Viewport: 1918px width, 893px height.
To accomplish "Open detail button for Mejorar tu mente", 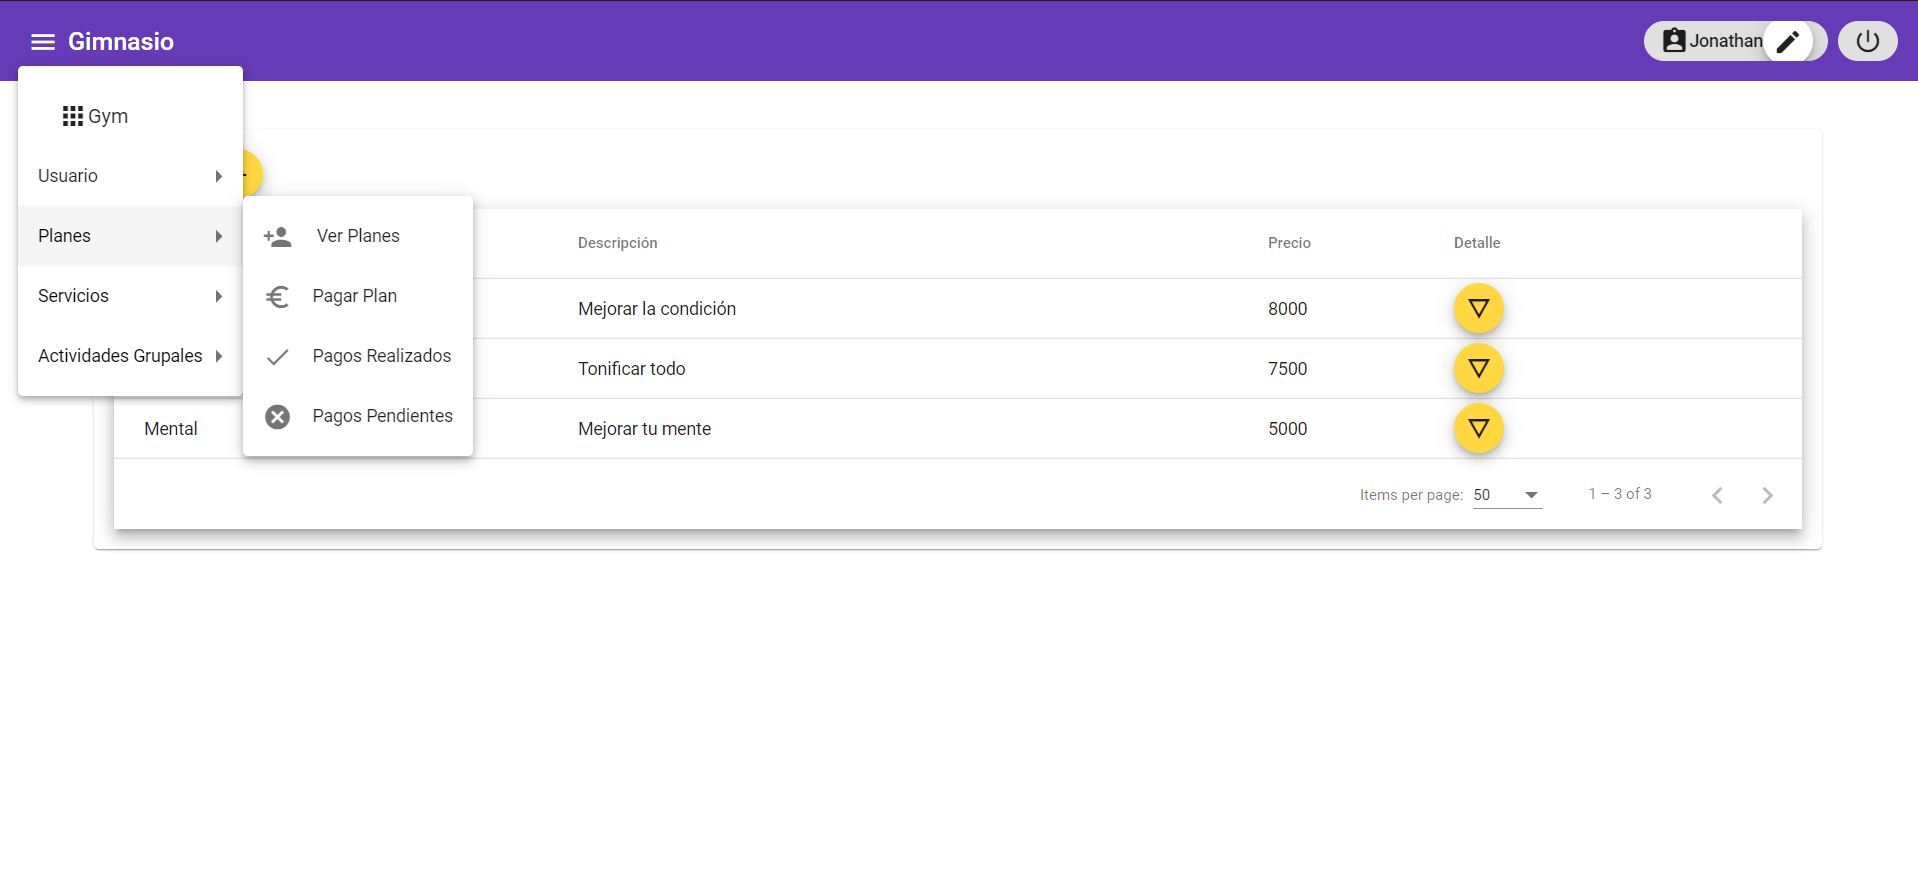I will tap(1478, 428).
